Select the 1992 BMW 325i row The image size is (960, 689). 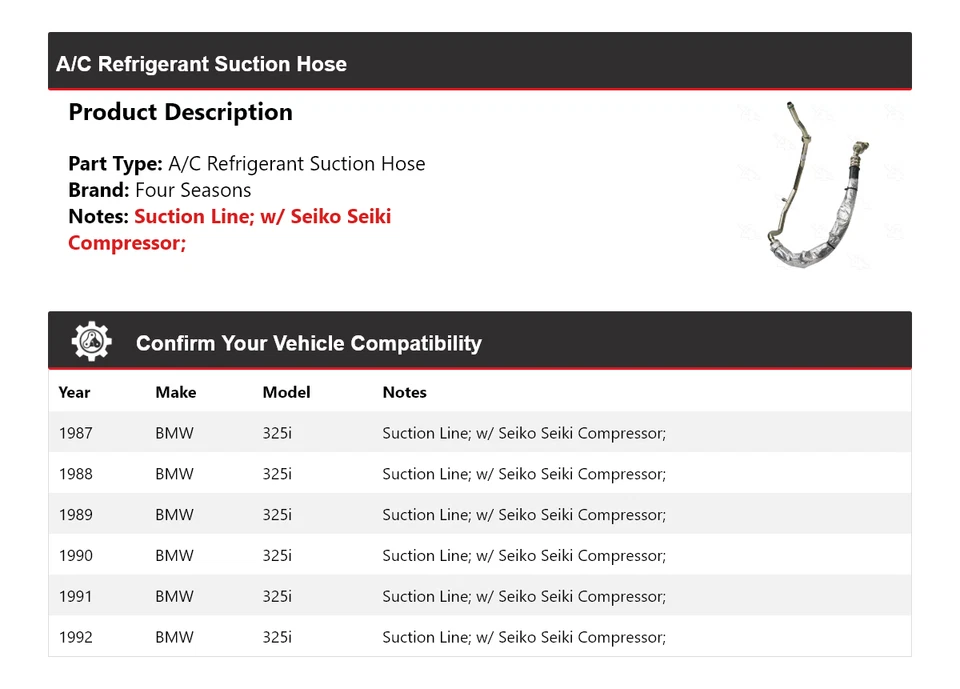[x=479, y=637]
